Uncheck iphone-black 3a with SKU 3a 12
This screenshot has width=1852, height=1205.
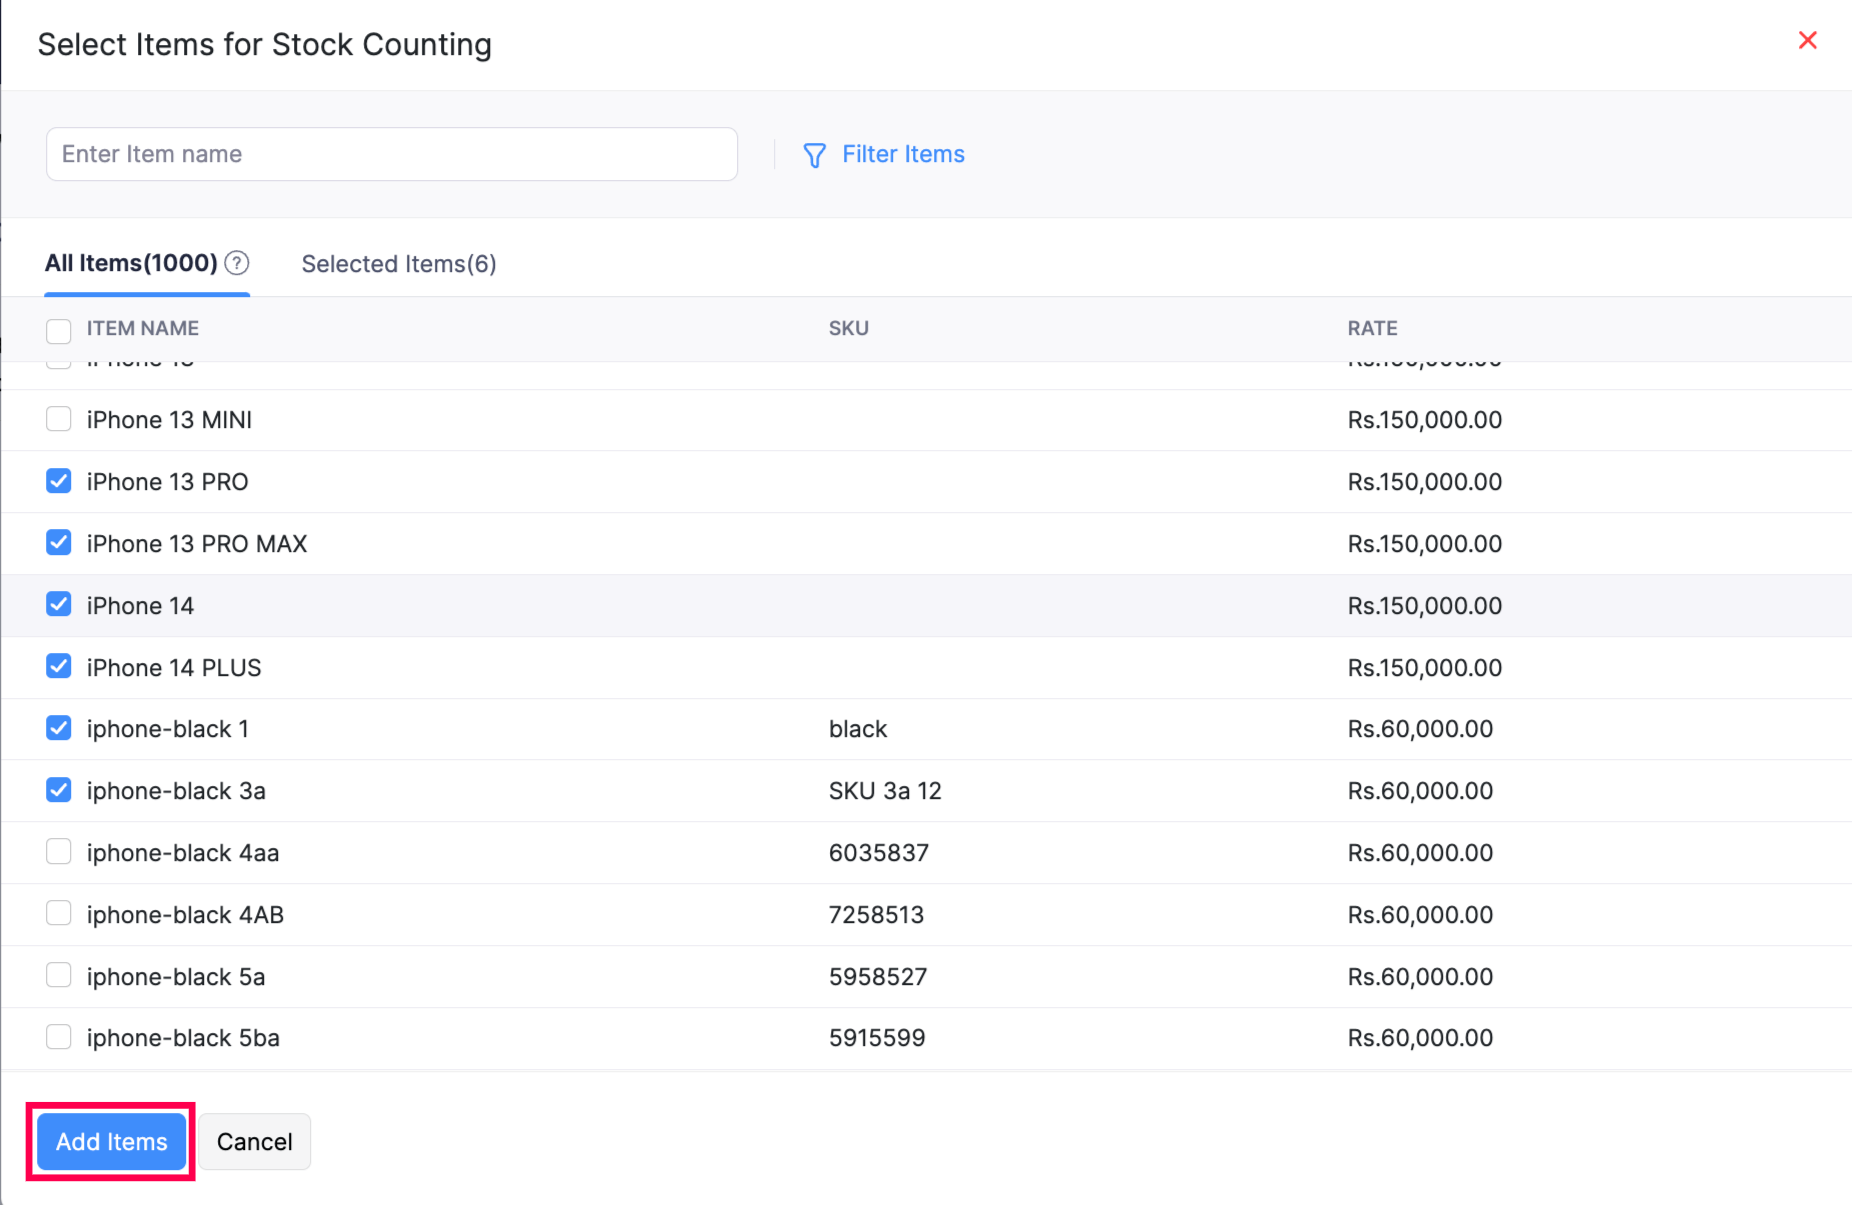(x=58, y=790)
